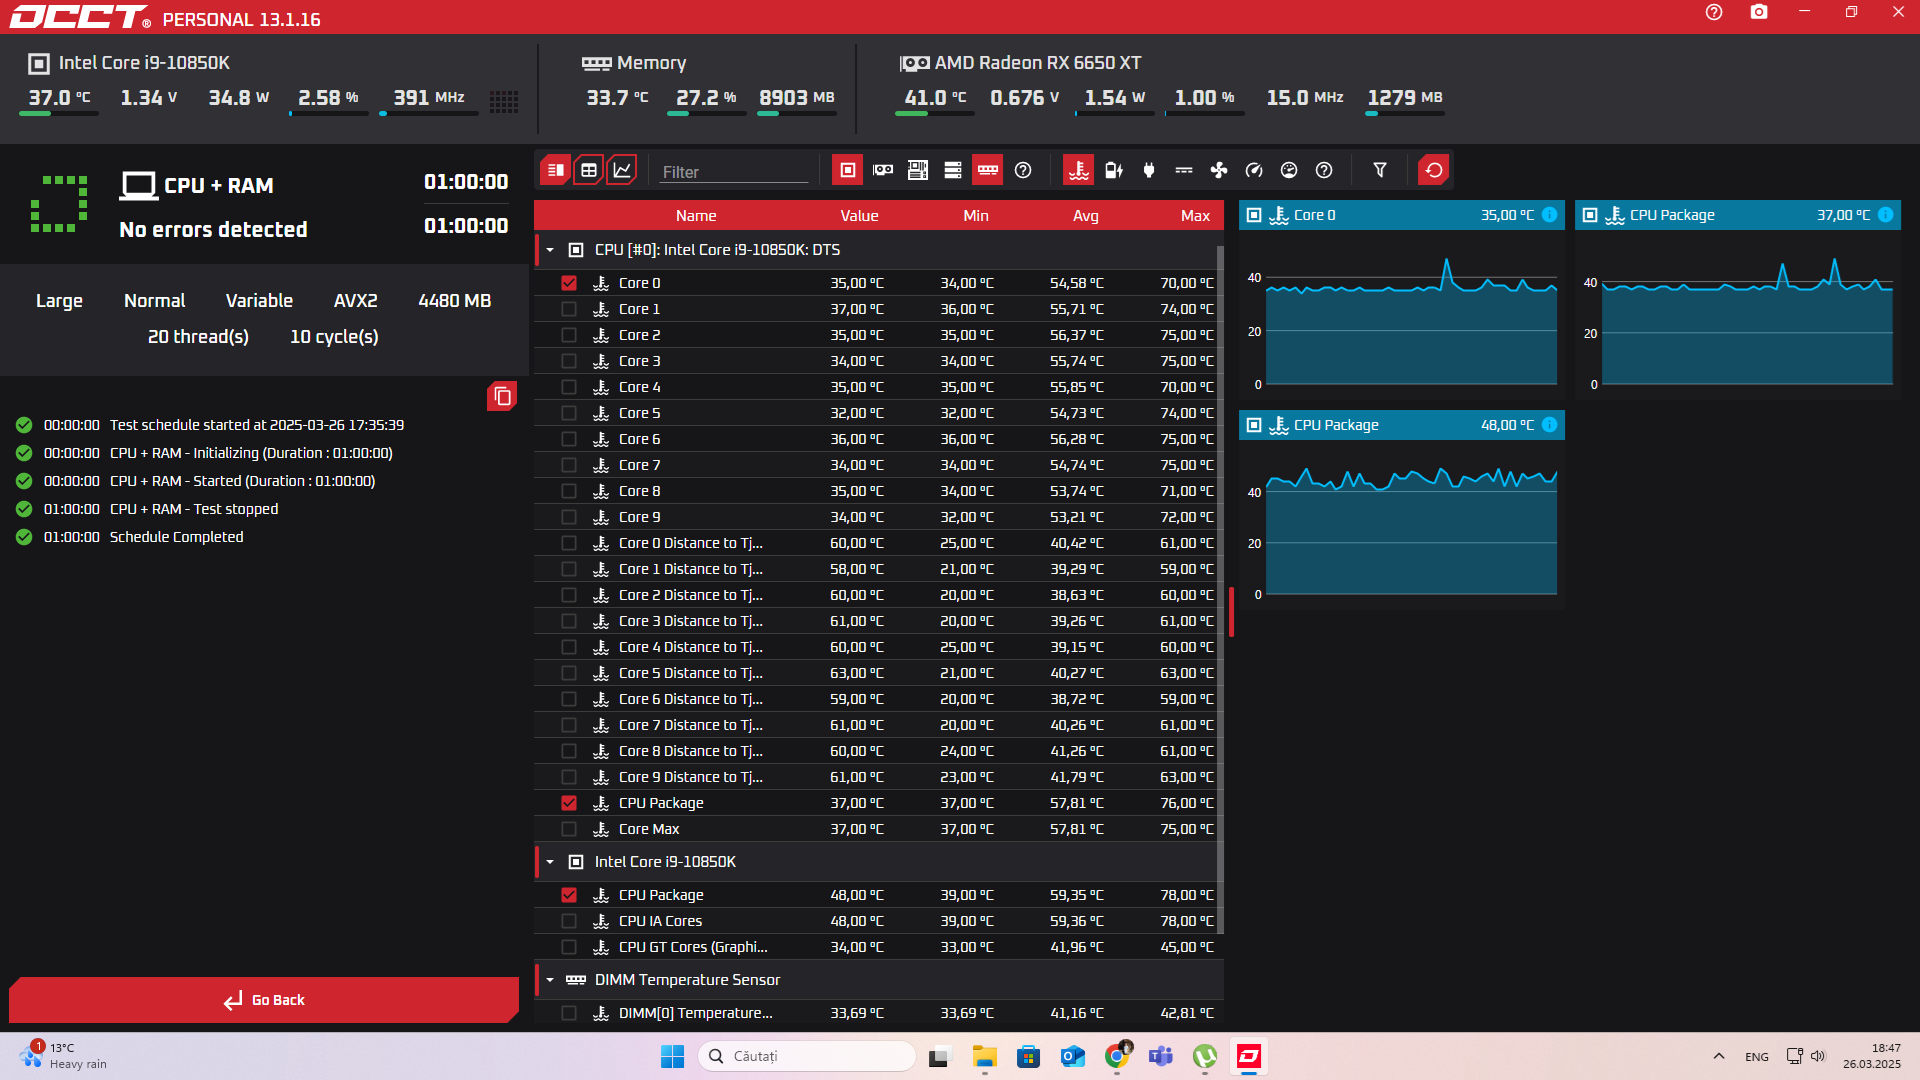The image size is (1920, 1080).
Task: Open help from title bar
Action: [1714, 12]
